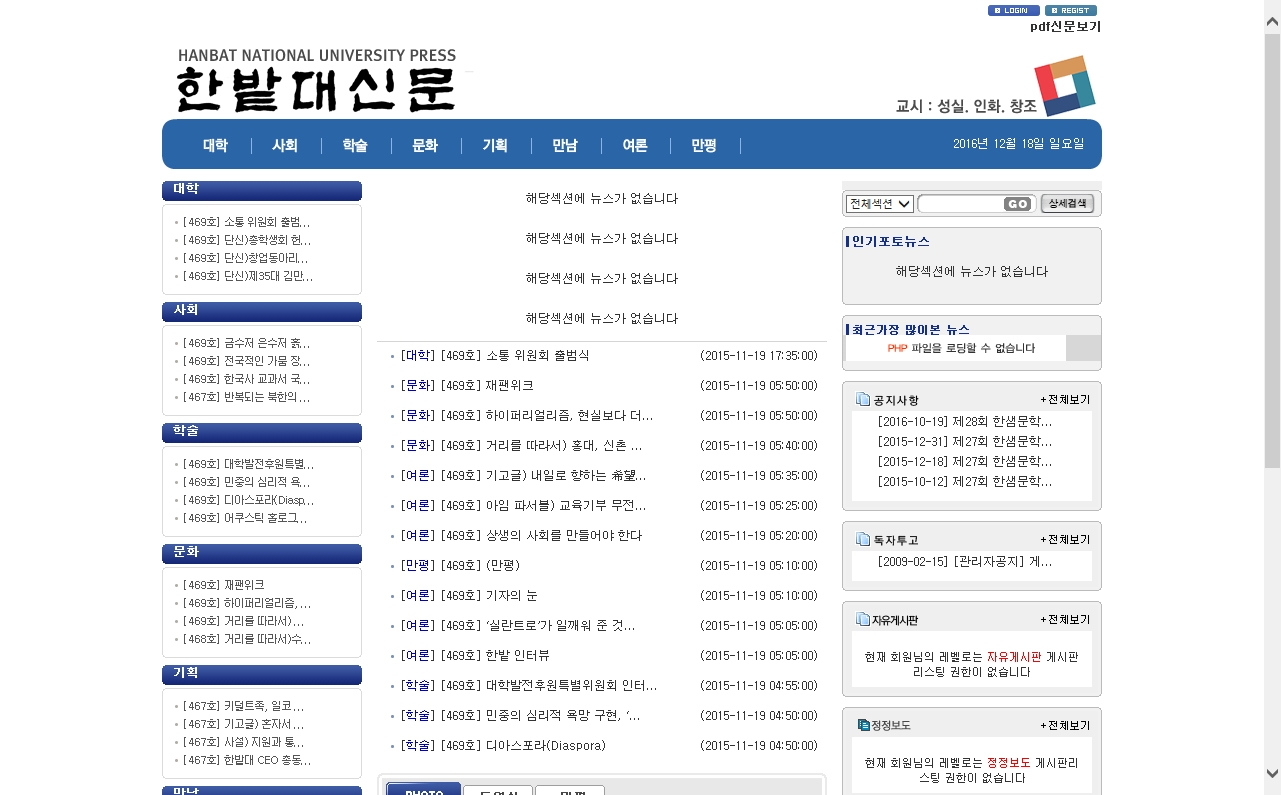Click the 독자투고 document icon
The image size is (1281, 795).
click(863, 539)
